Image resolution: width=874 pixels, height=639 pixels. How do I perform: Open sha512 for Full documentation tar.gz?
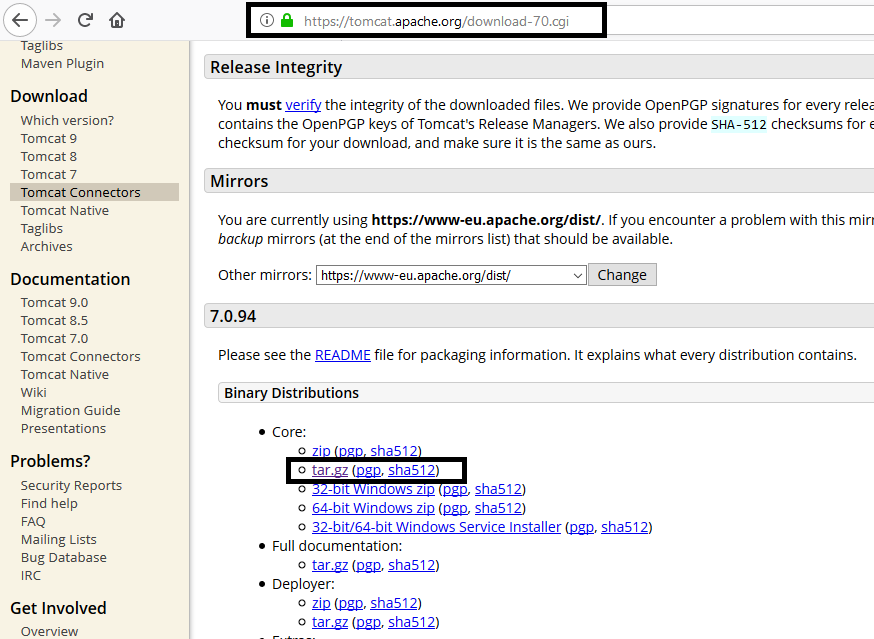[412, 565]
